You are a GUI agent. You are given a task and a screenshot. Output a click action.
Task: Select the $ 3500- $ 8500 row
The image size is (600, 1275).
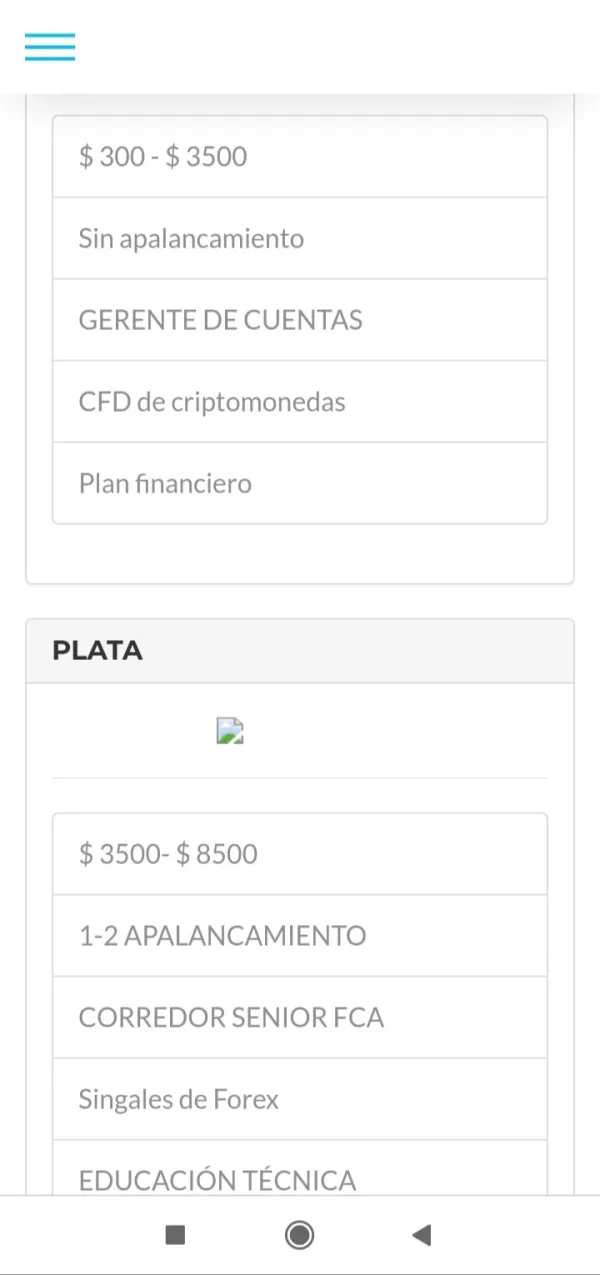point(299,854)
